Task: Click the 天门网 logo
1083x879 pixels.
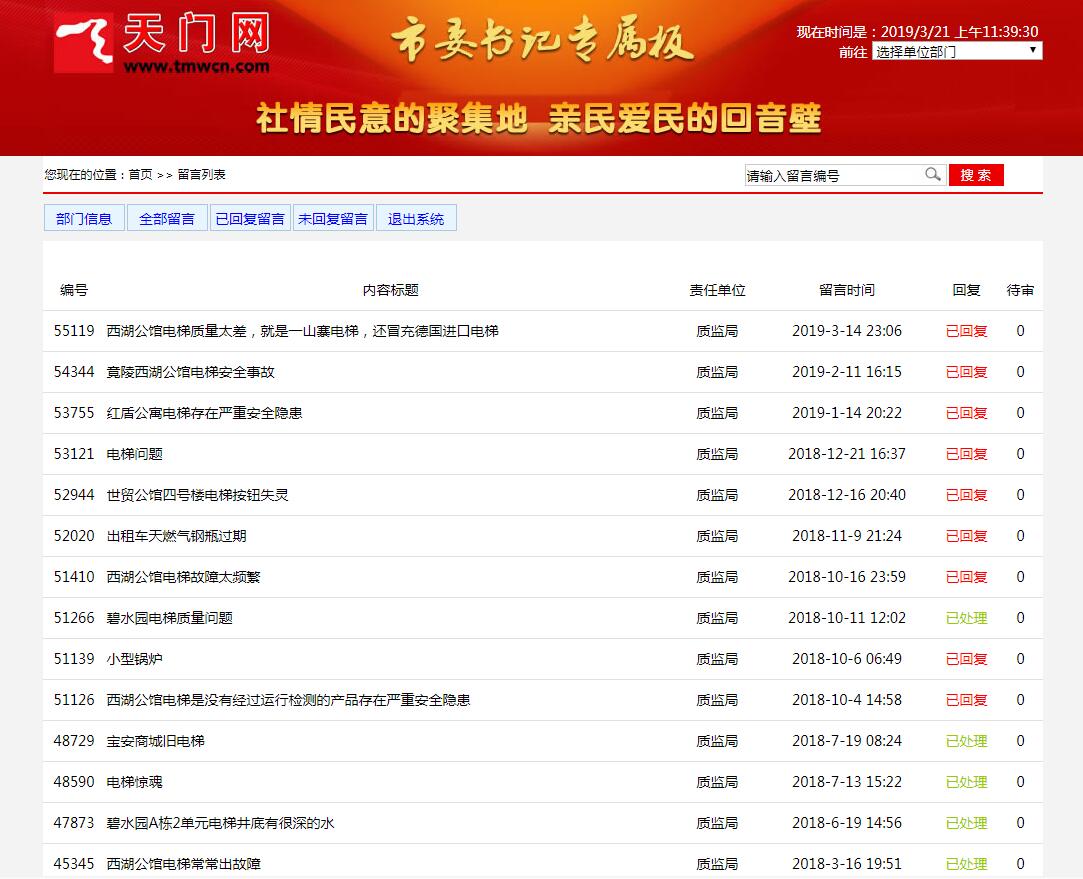Action: coord(163,44)
